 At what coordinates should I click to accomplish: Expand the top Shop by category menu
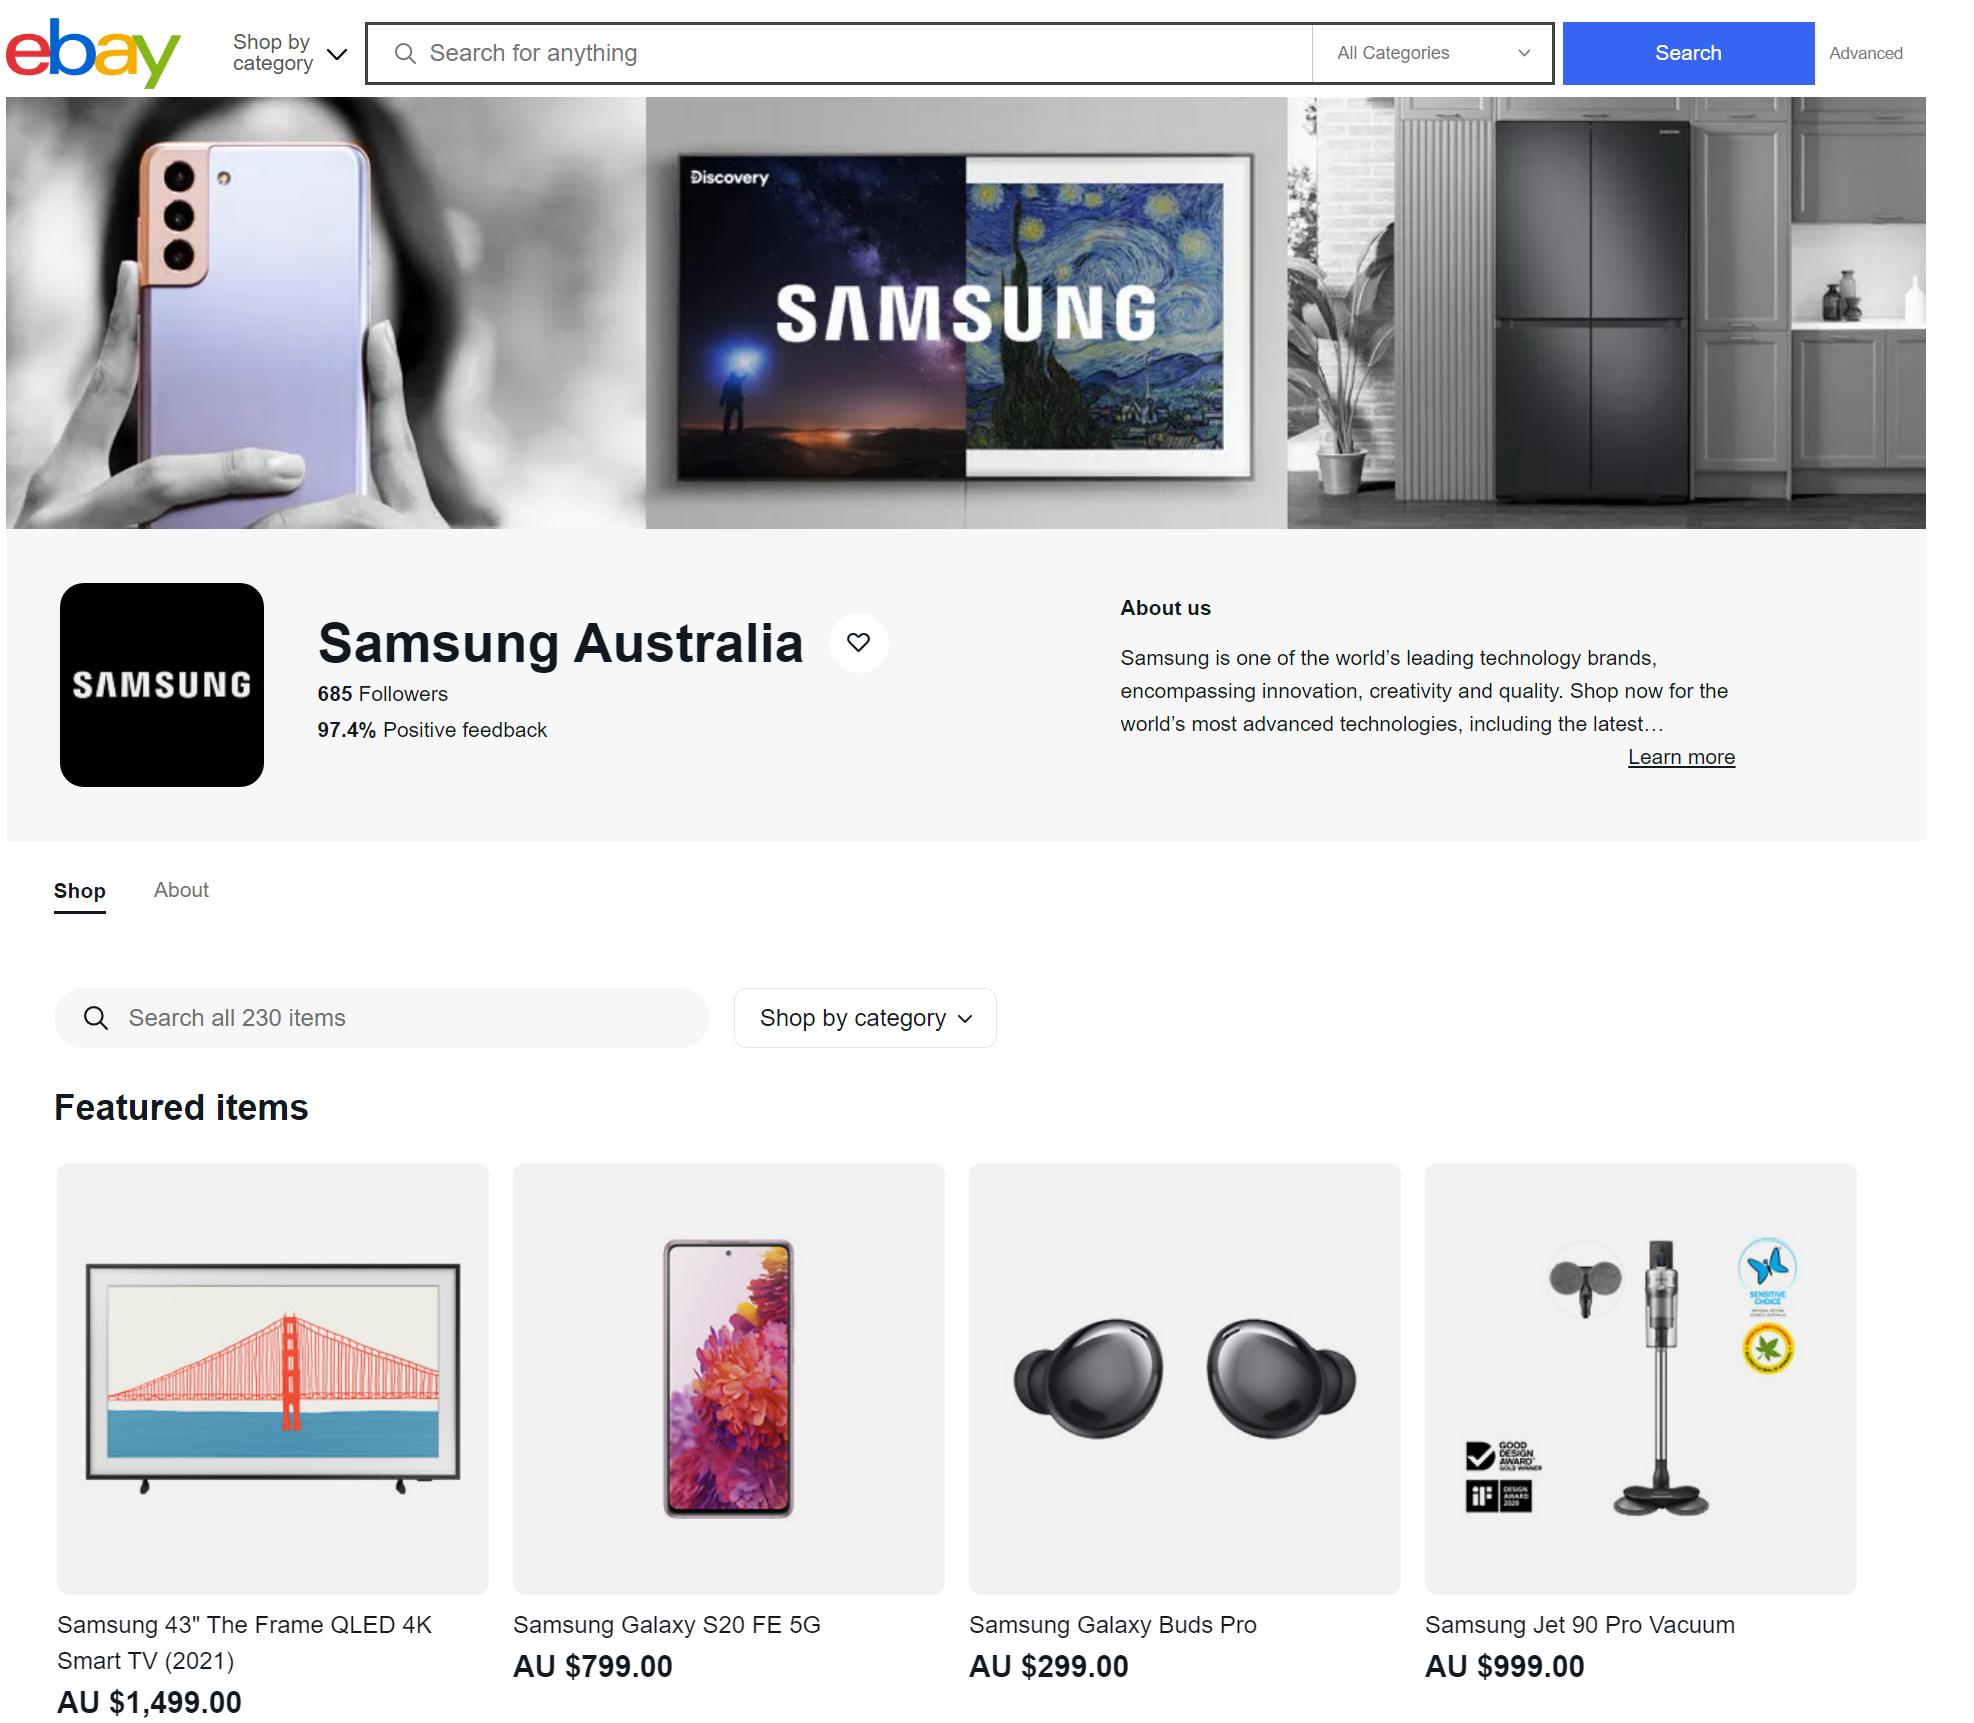(290, 53)
